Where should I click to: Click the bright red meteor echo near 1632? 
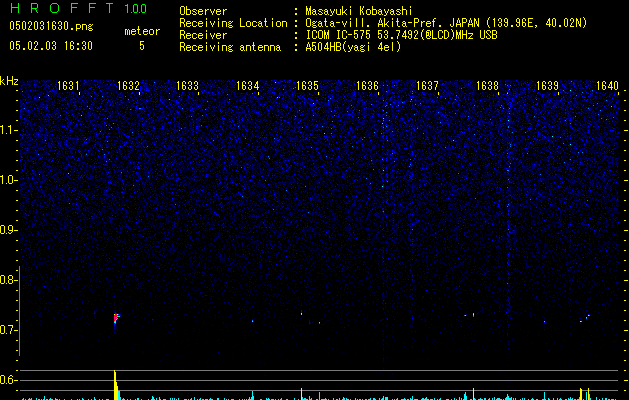pos(116,318)
